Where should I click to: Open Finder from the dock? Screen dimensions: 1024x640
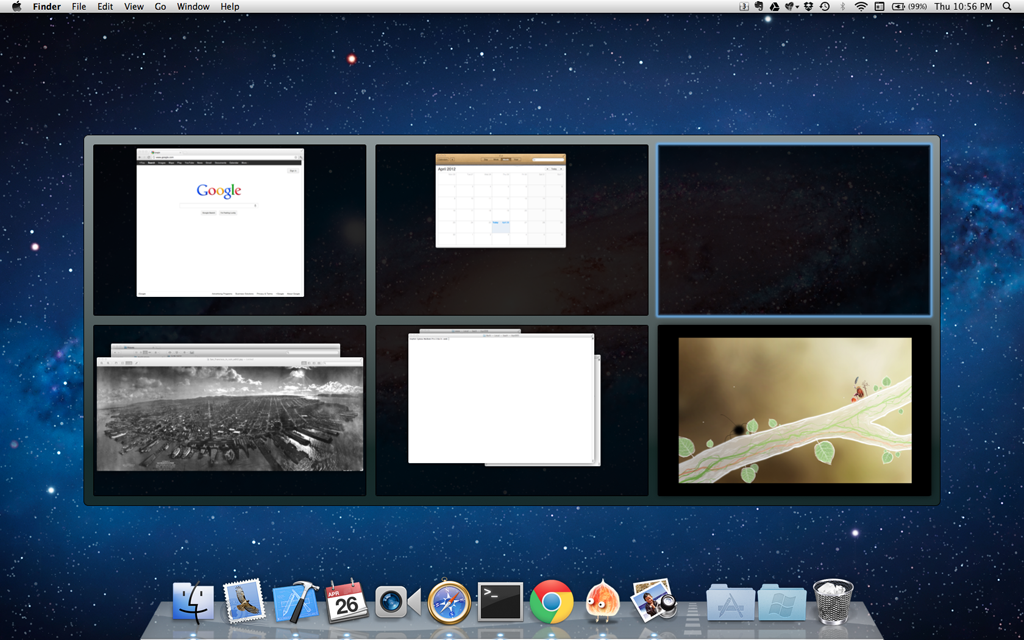coord(193,602)
